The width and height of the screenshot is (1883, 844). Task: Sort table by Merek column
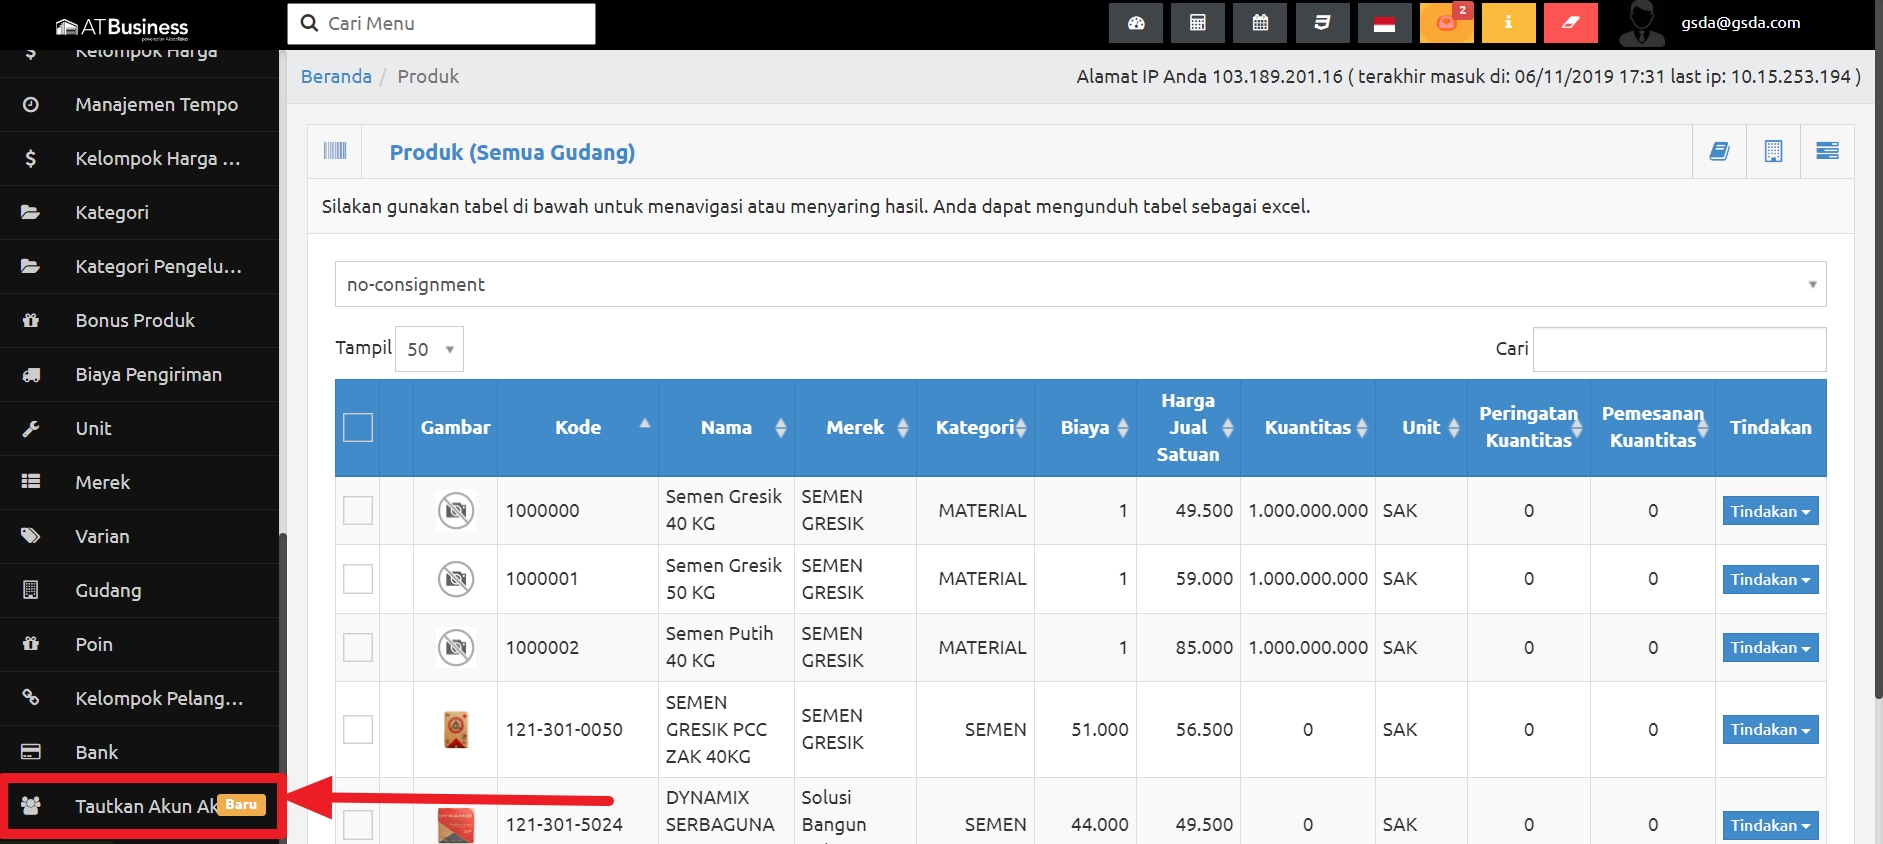tap(855, 427)
